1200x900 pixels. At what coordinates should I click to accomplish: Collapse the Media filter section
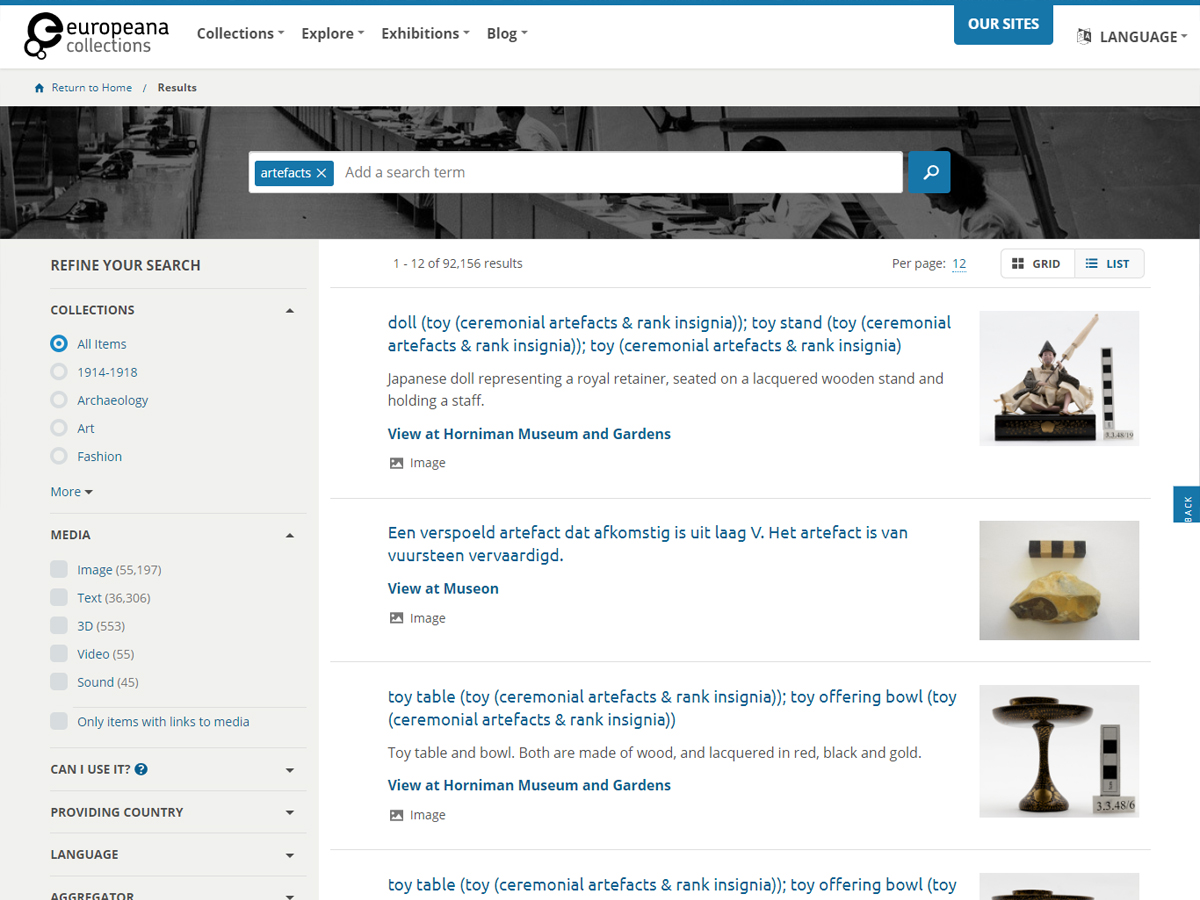coord(289,535)
